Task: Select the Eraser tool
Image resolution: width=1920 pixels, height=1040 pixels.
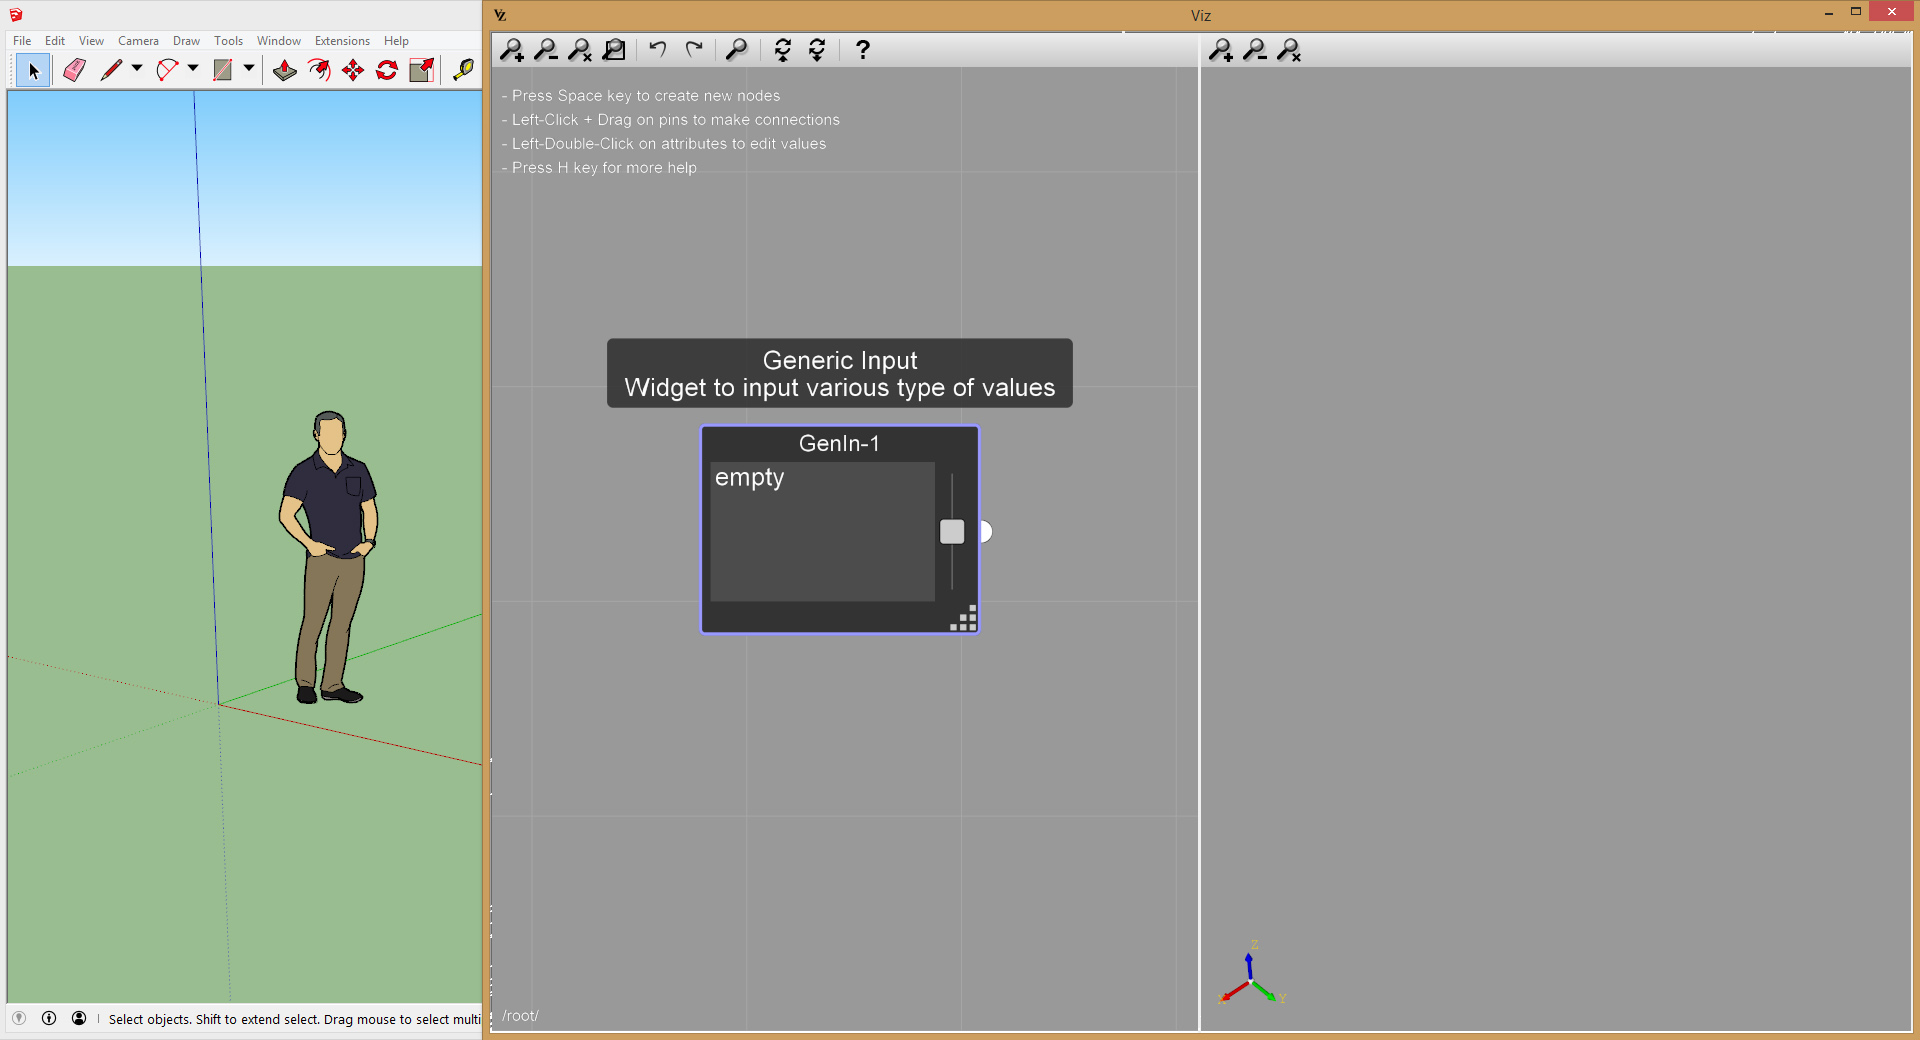Action: click(74, 70)
